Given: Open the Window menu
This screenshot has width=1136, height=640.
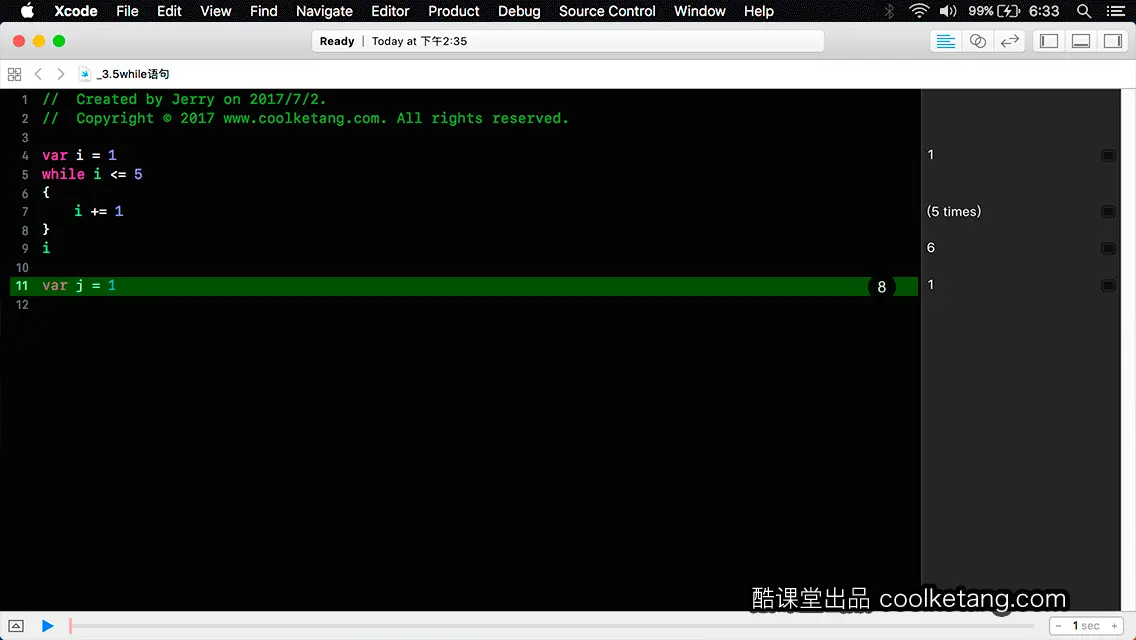Looking at the screenshot, I should [699, 11].
